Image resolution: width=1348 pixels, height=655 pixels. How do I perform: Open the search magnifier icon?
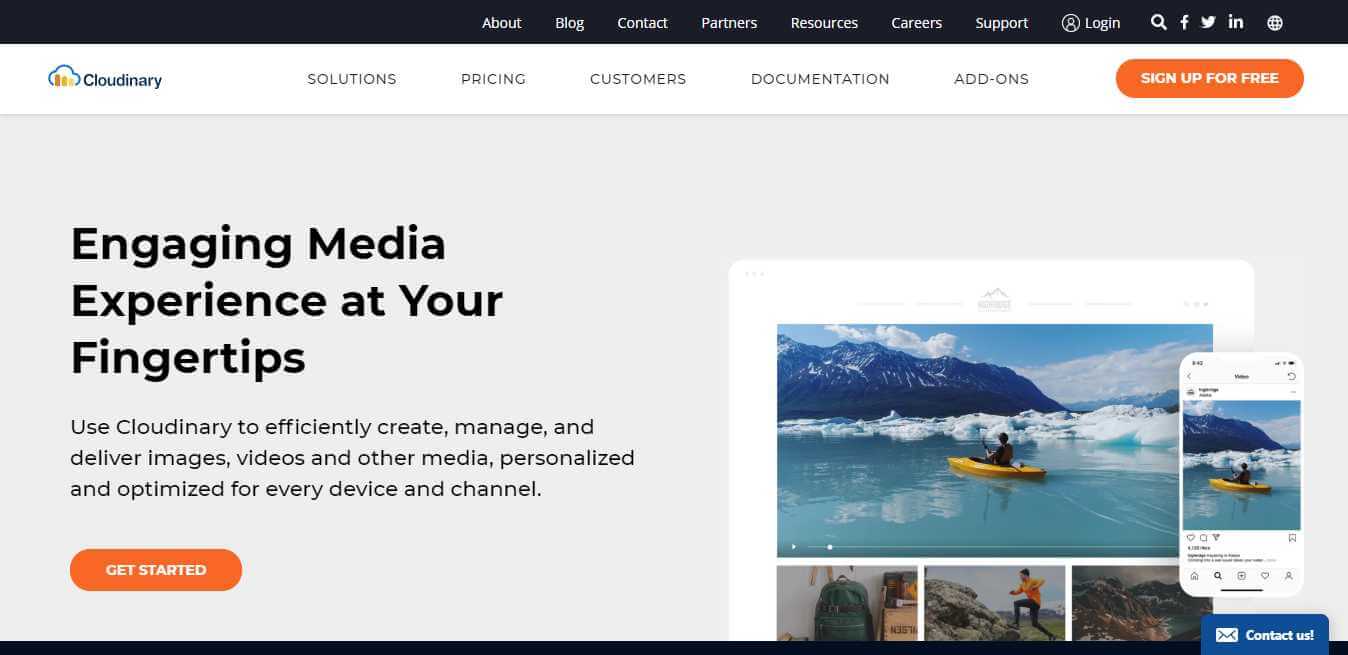click(1159, 22)
